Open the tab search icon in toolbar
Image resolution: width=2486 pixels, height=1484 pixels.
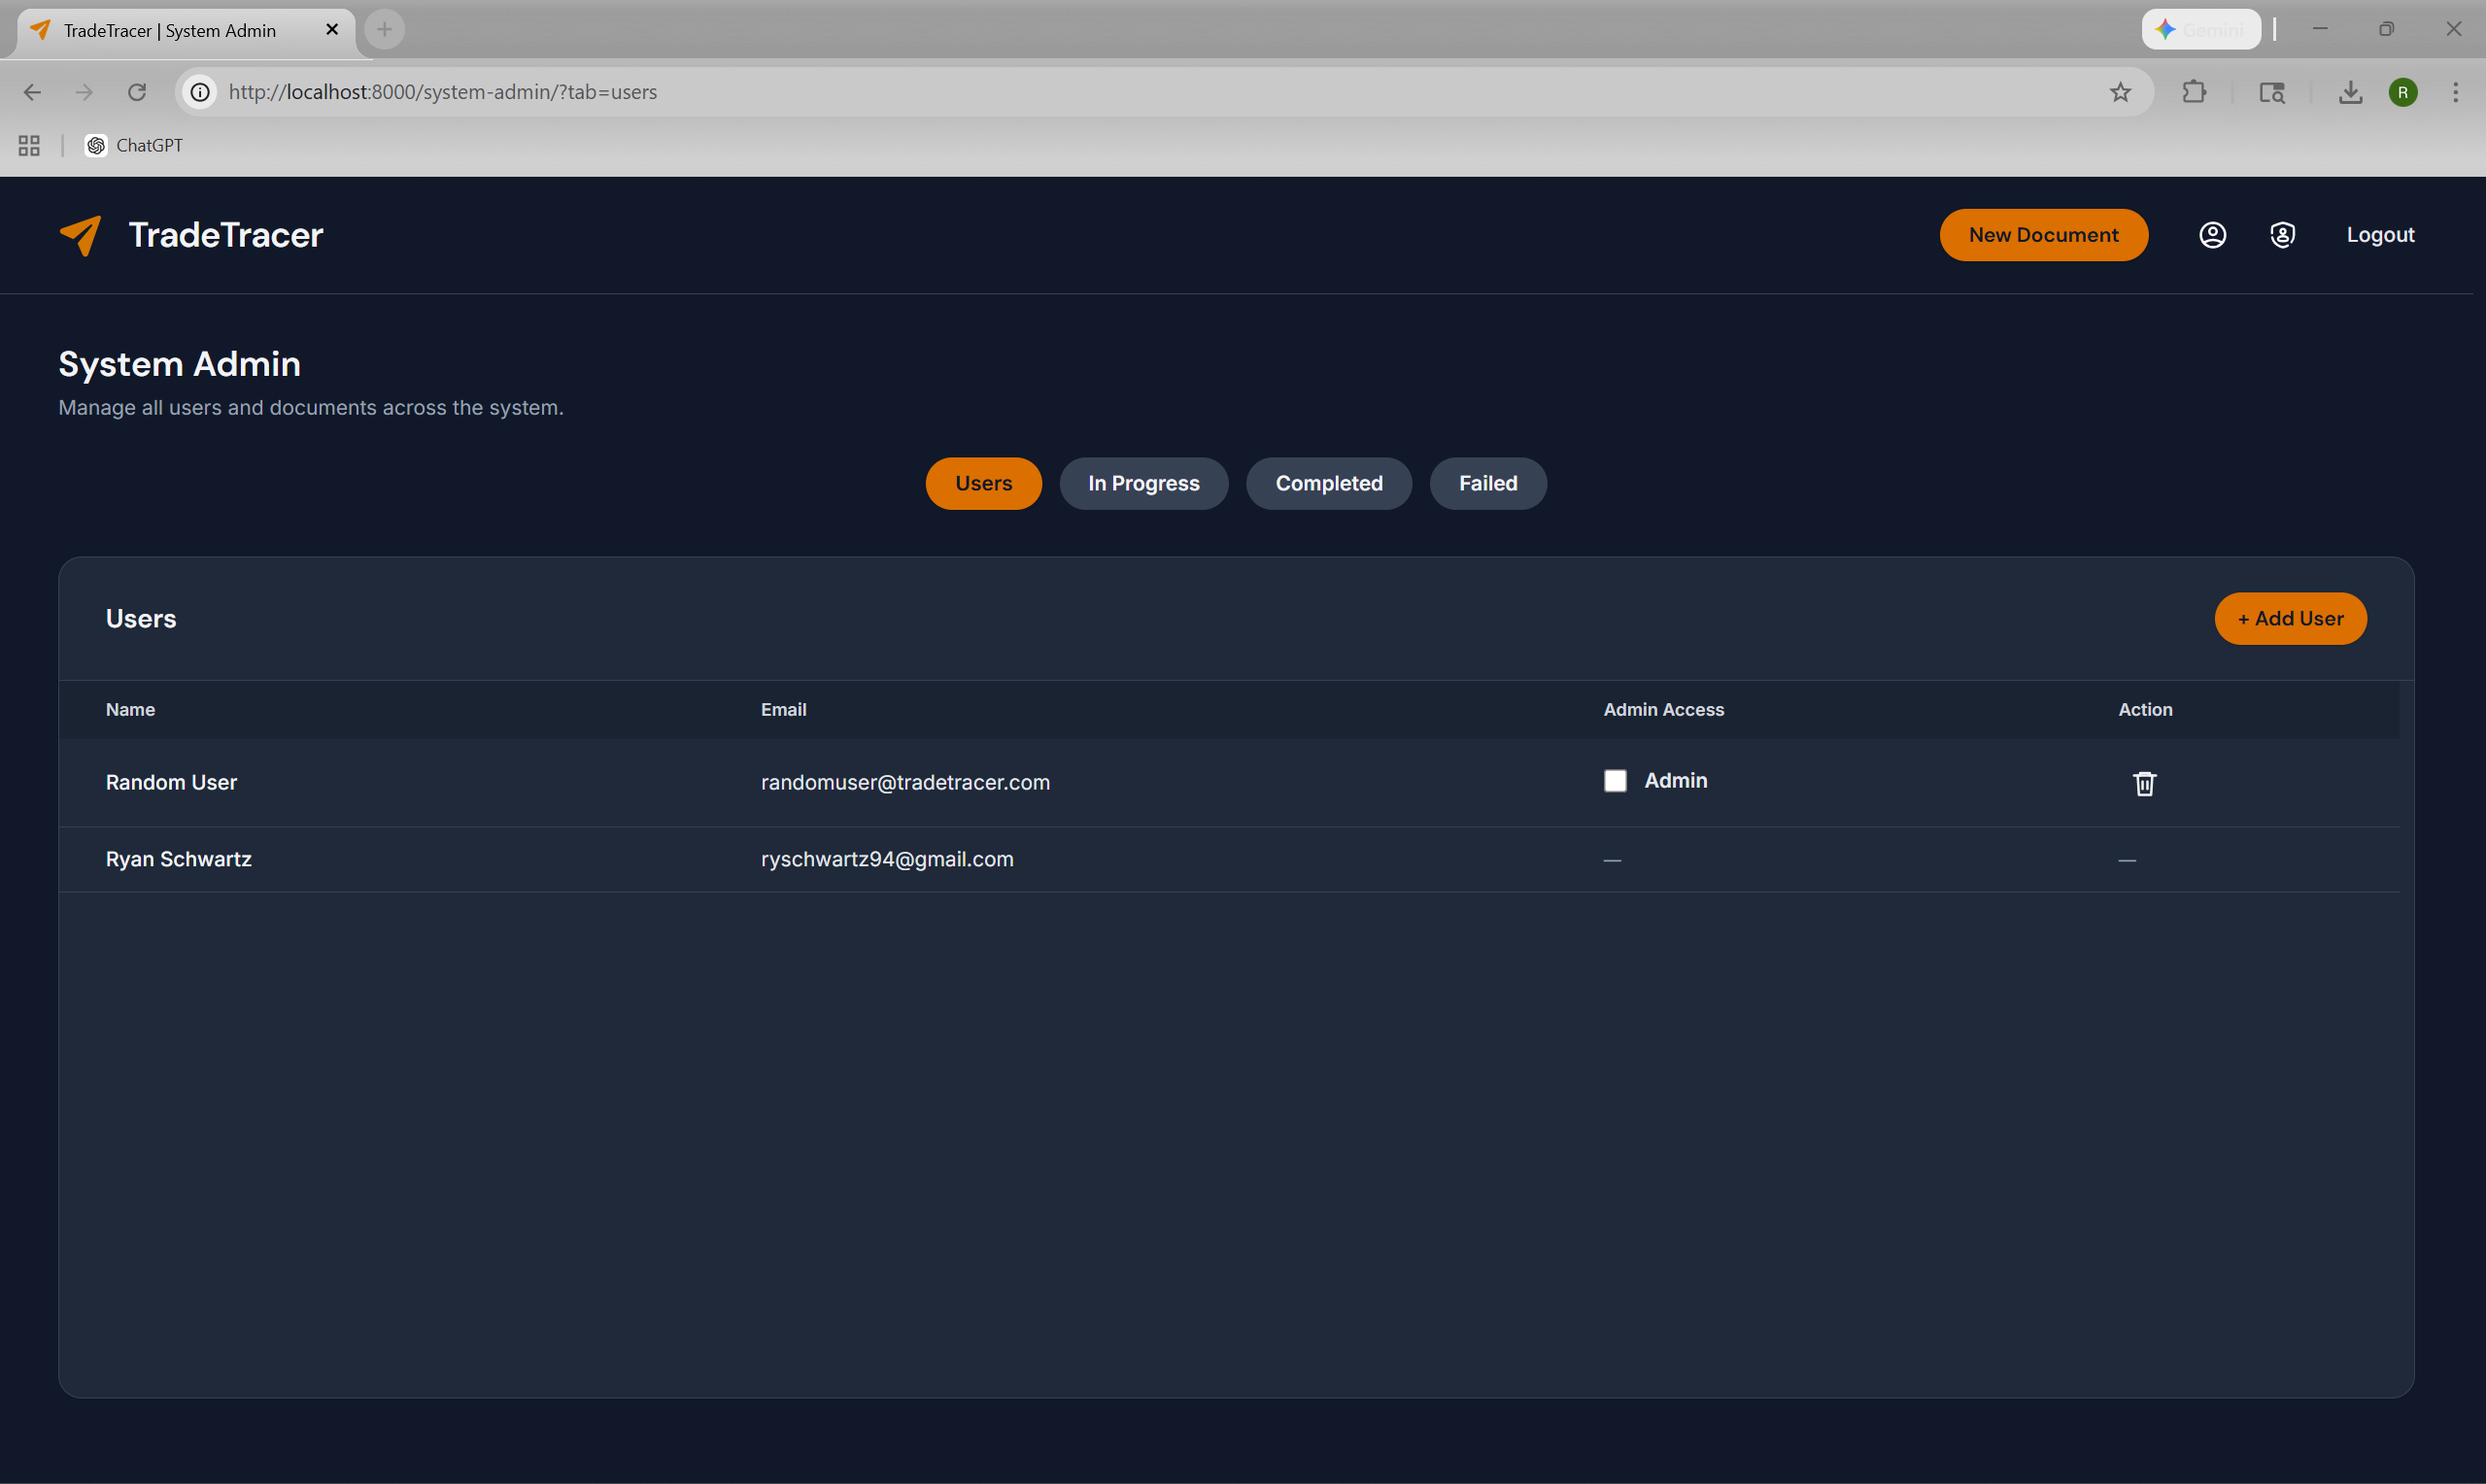(x=2272, y=92)
